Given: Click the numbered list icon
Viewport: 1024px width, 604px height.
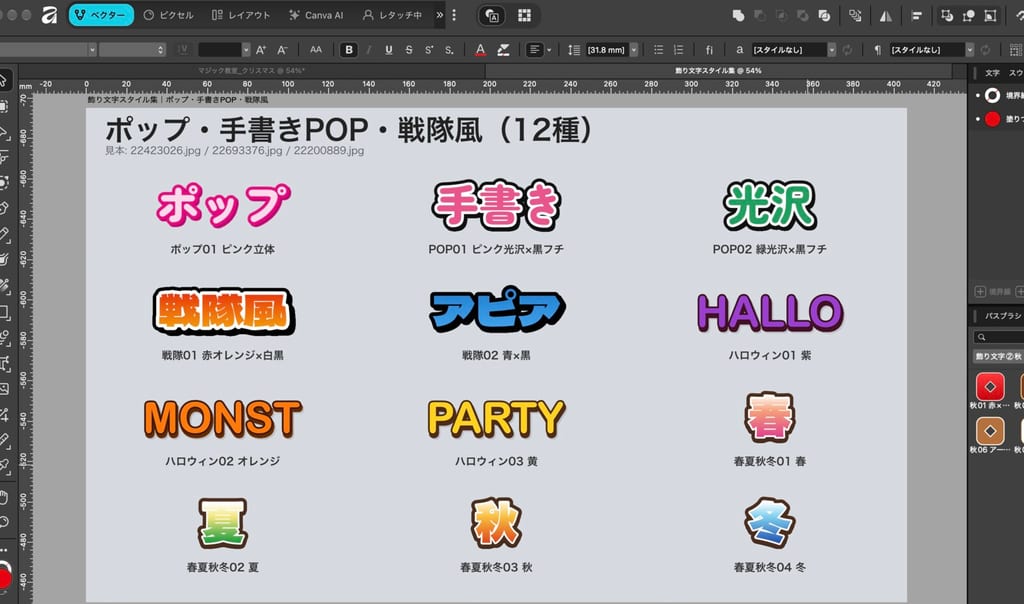Looking at the screenshot, I should pos(679,50).
